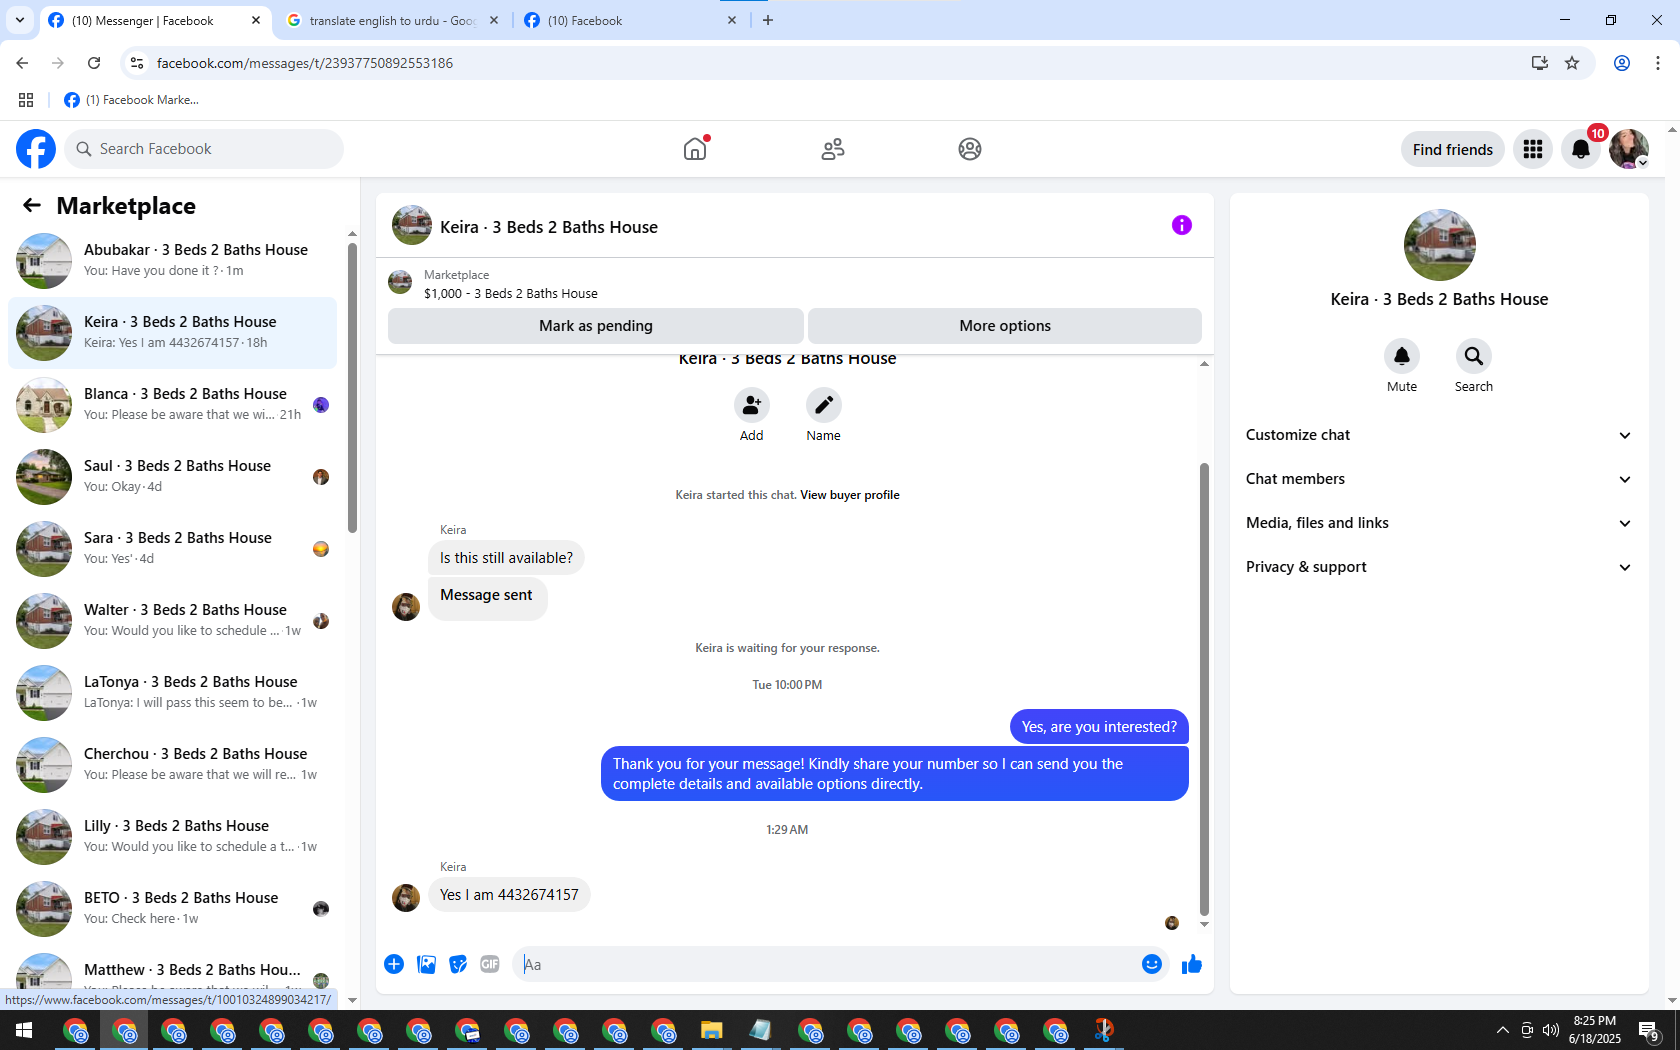
Task: Send a thumbs-up like
Action: tap(1192, 964)
